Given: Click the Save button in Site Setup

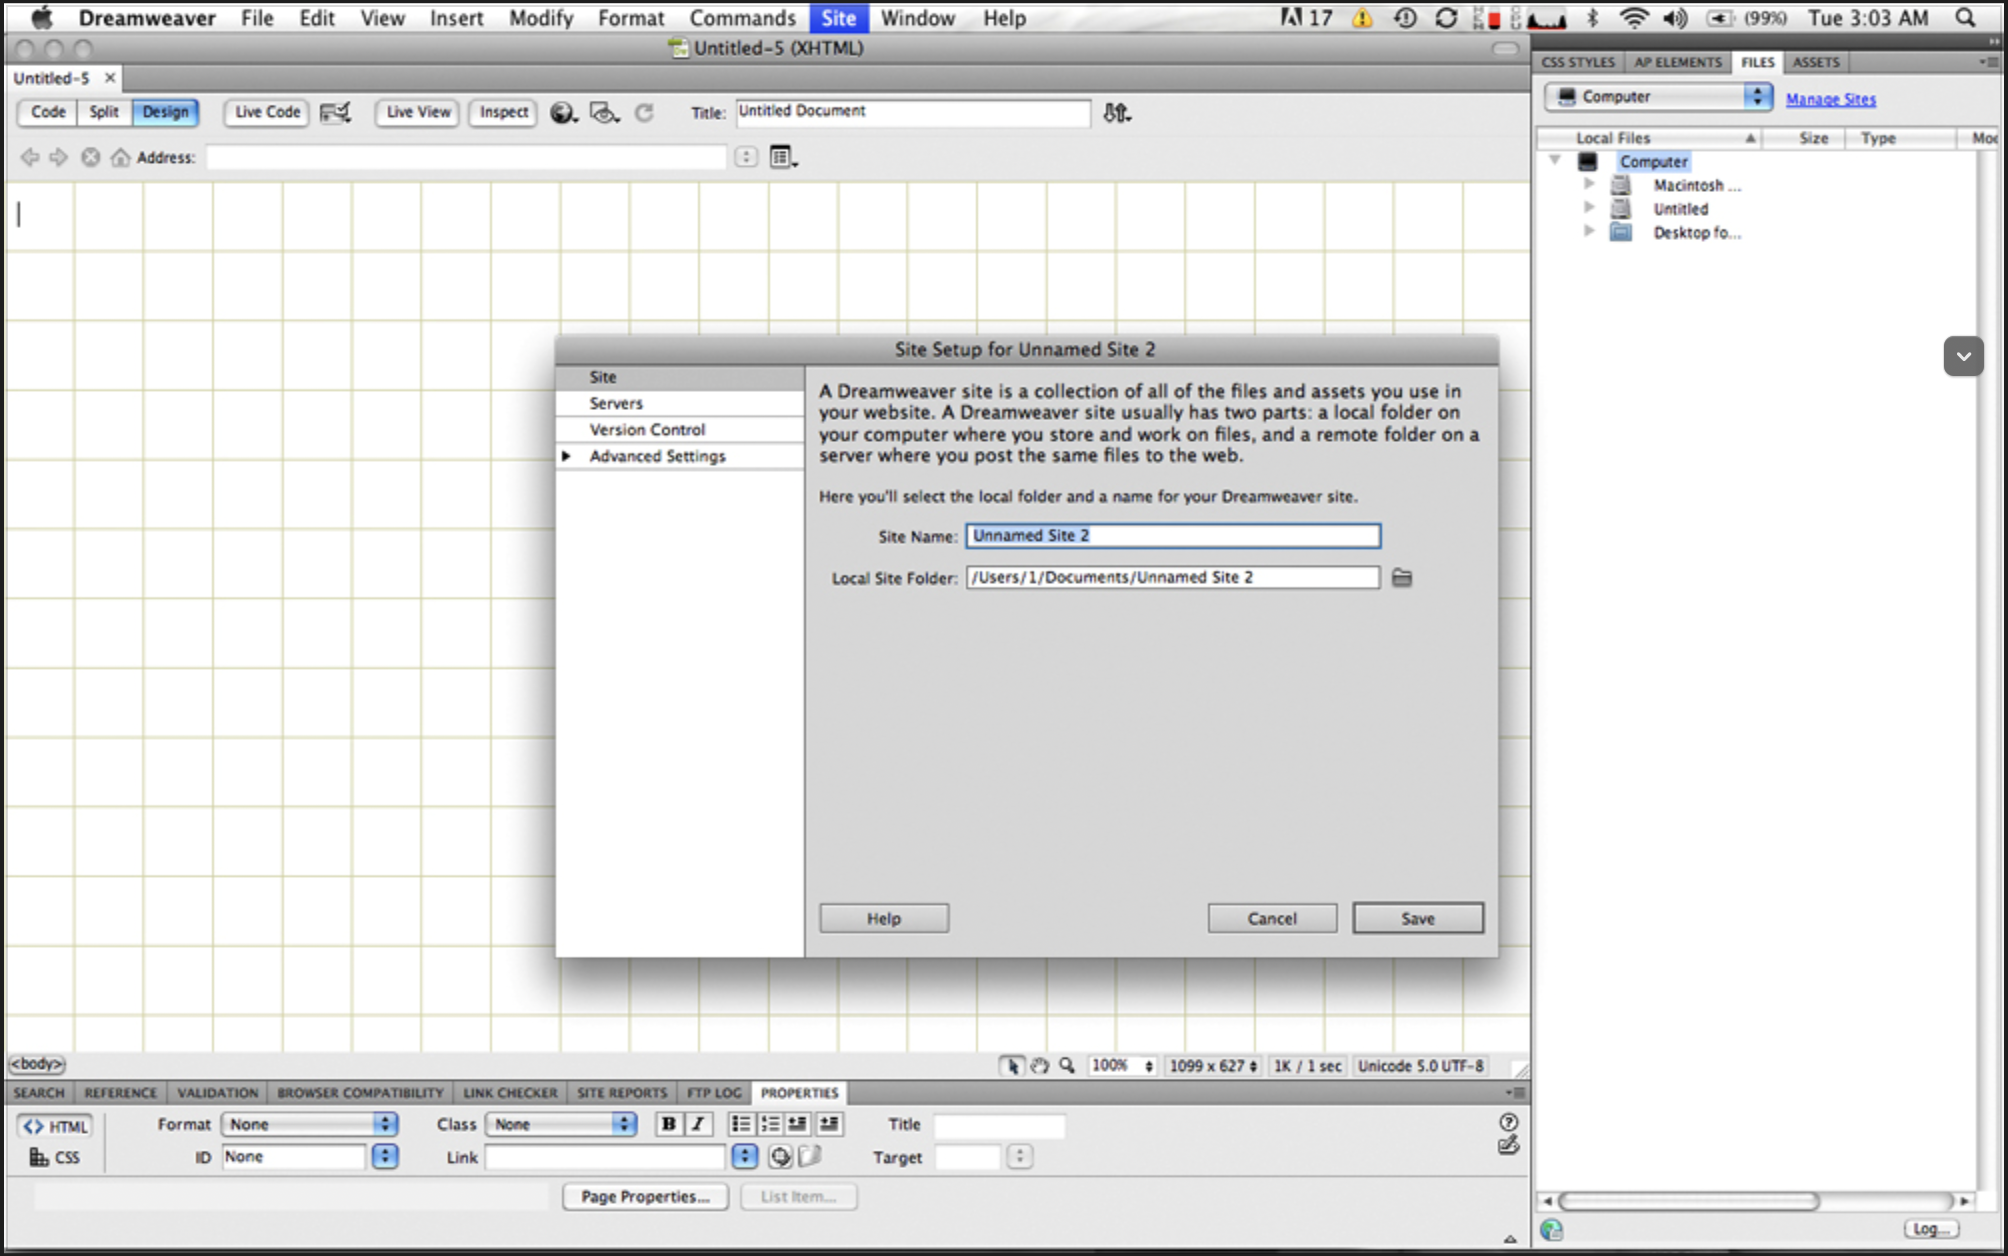Looking at the screenshot, I should 1417,918.
